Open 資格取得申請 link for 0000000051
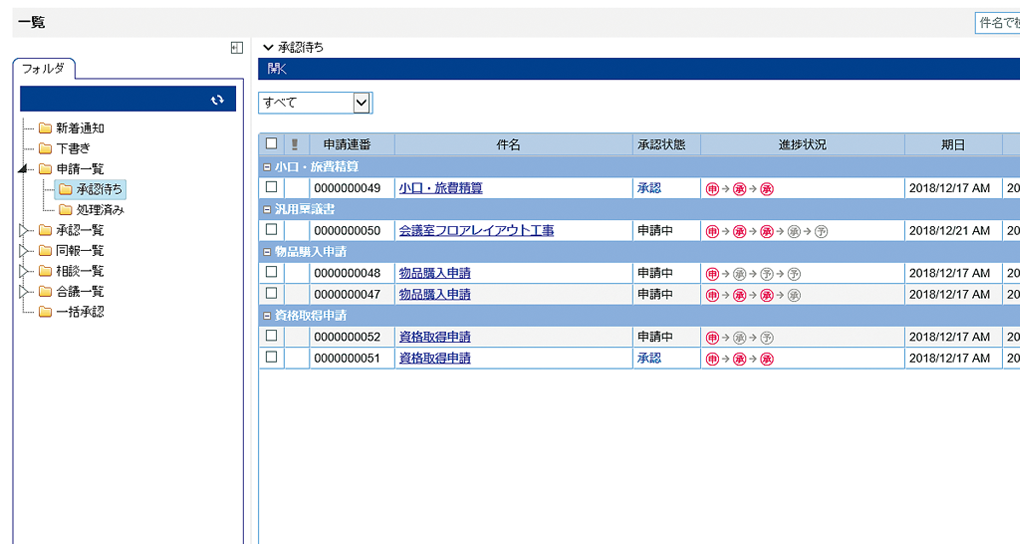Image resolution: width=1024 pixels, height=556 pixels. (435, 358)
